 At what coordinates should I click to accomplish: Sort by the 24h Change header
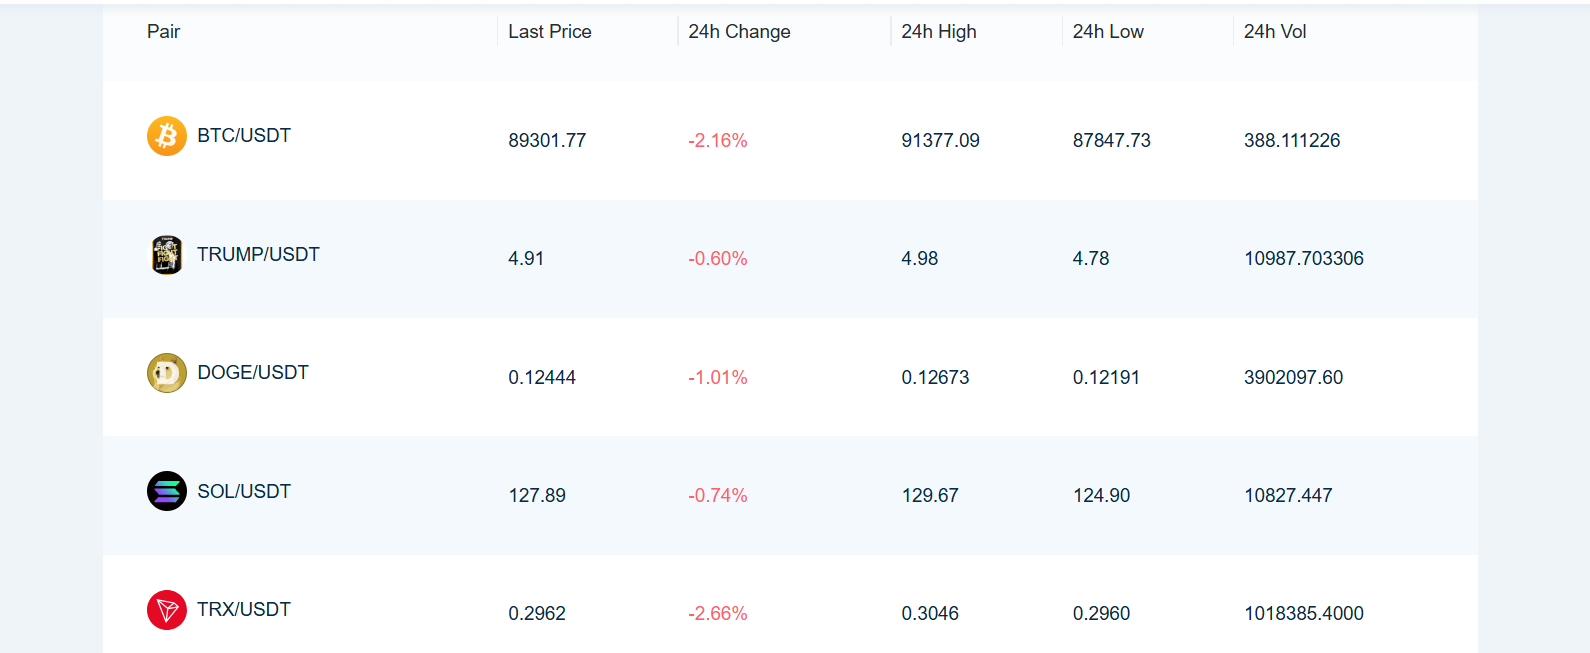click(x=739, y=32)
